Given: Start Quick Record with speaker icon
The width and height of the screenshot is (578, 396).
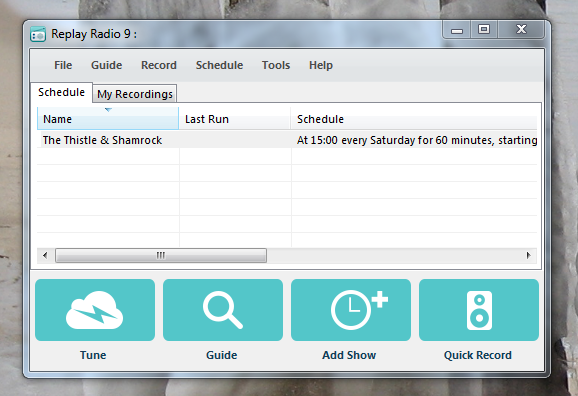Looking at the screenshot, I should coord(479,310).
